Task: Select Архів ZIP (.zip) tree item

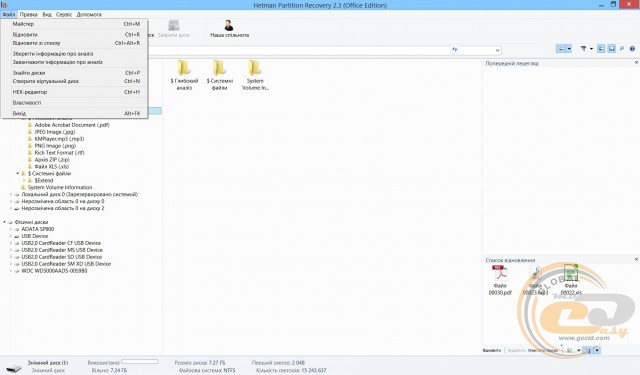Action: tap(52, 160)
